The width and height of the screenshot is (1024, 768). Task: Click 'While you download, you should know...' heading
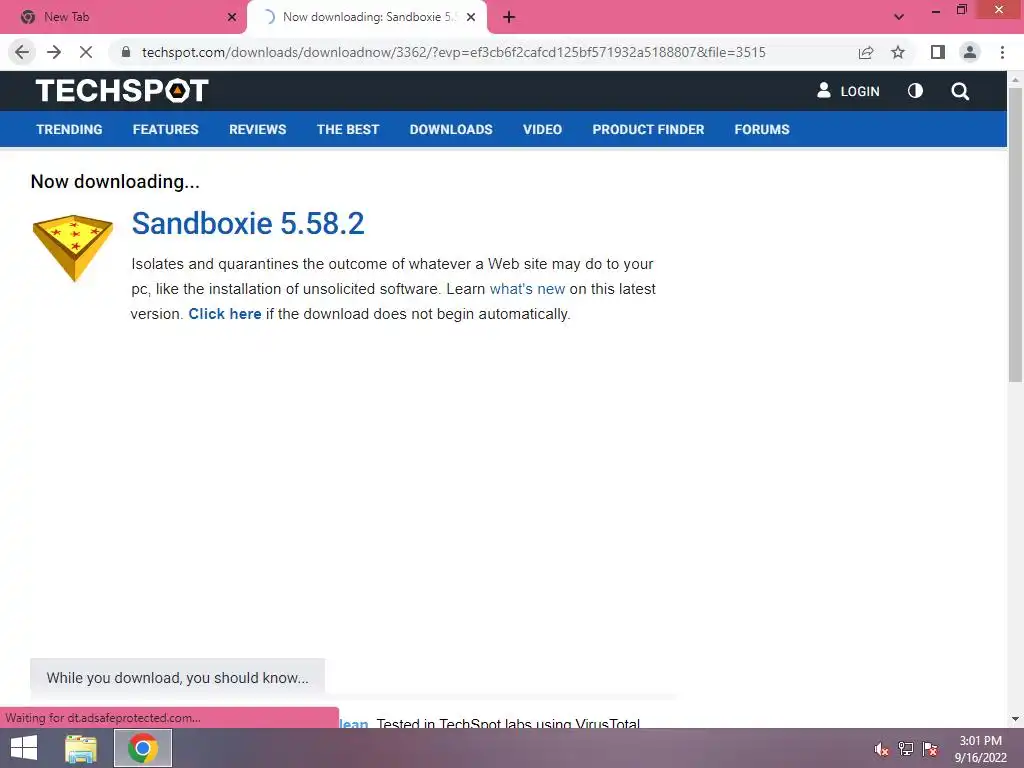177,678
